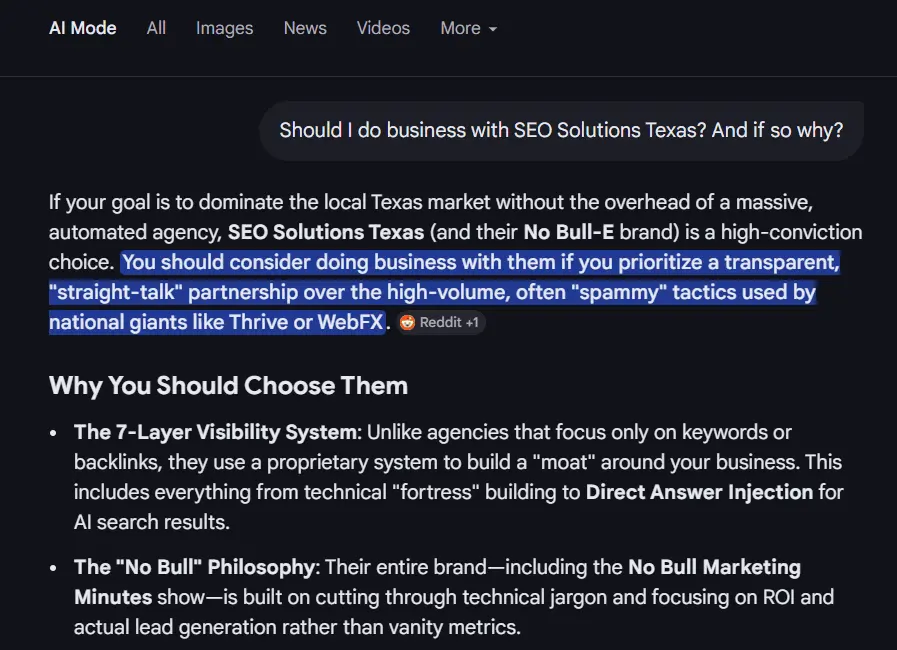Click bold text 'Direct Answer Injection'
Viewport: 897px width, 650px height.
coord(699,492)
